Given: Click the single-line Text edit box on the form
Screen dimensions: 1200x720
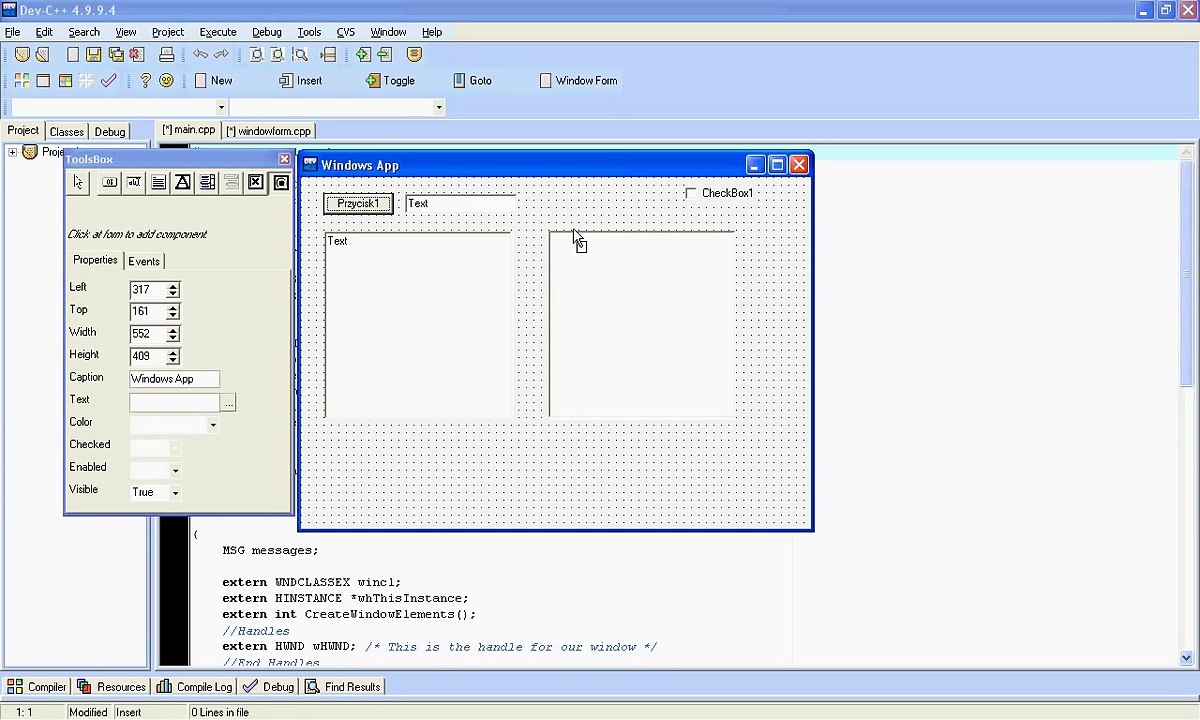Looking at the screenshot, I should (x=460, y=204).
